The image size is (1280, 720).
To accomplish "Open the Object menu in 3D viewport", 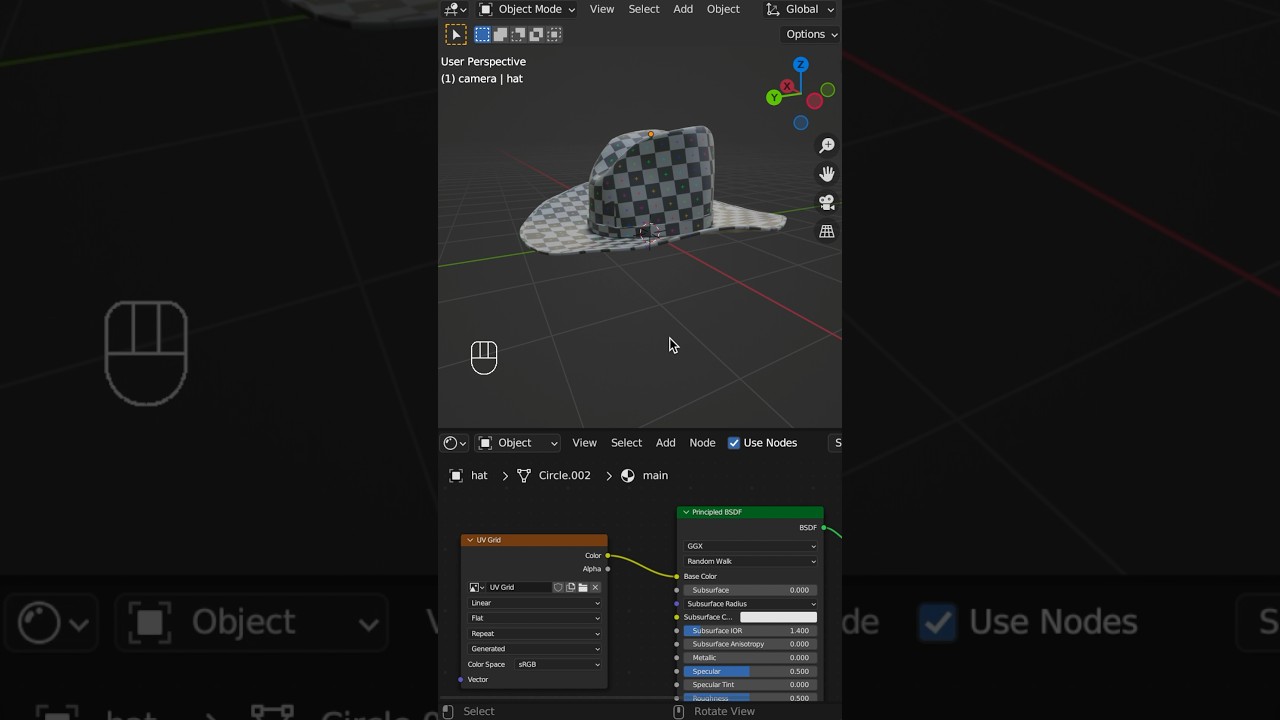I will (723, 9).
